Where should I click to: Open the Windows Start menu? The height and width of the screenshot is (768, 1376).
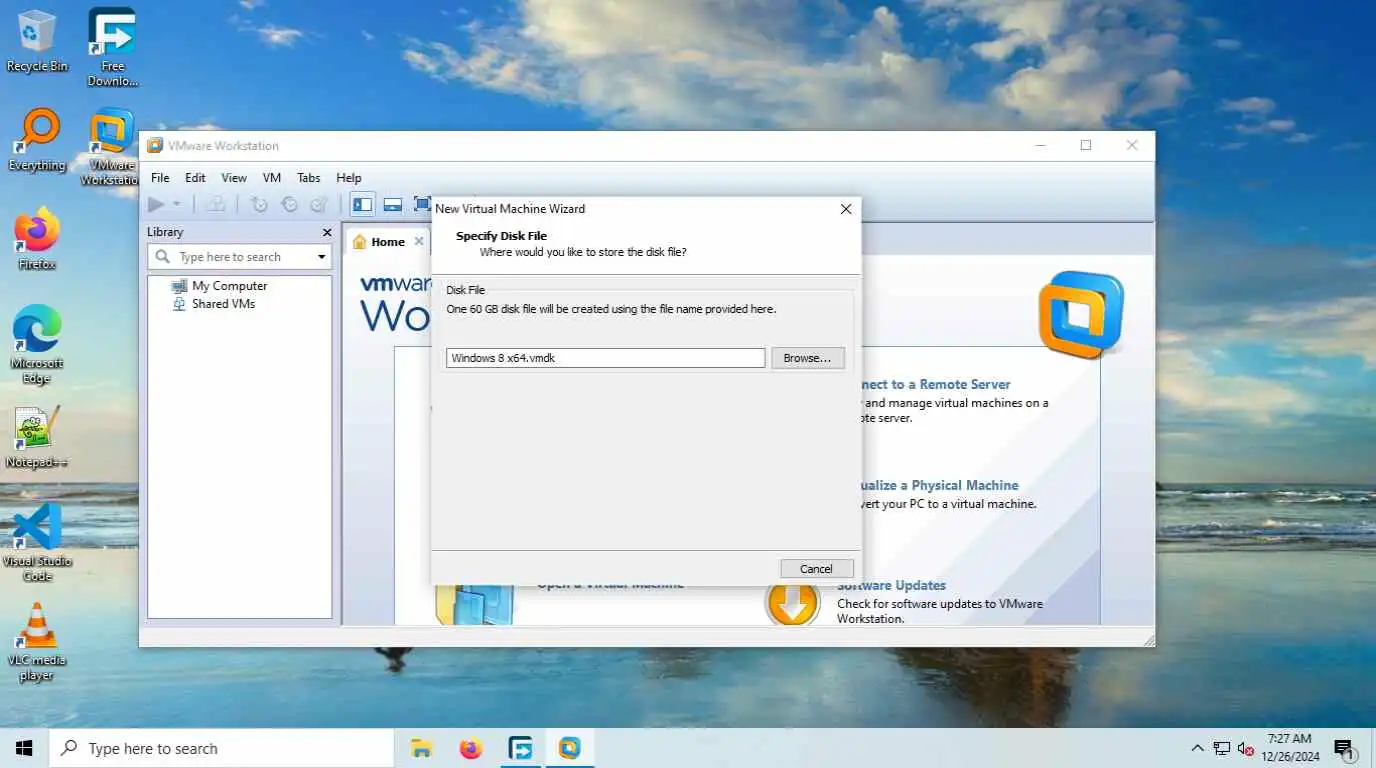tap(24, 748)
